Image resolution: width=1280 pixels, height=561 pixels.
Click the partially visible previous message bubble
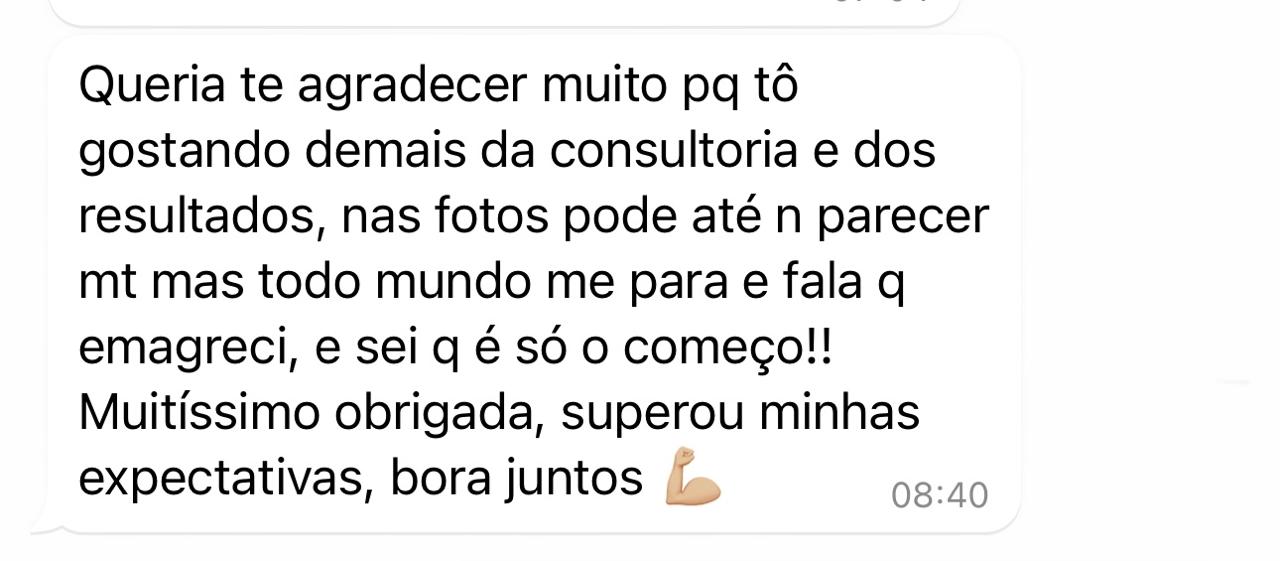pyautogui.click(x=503, y=12)
